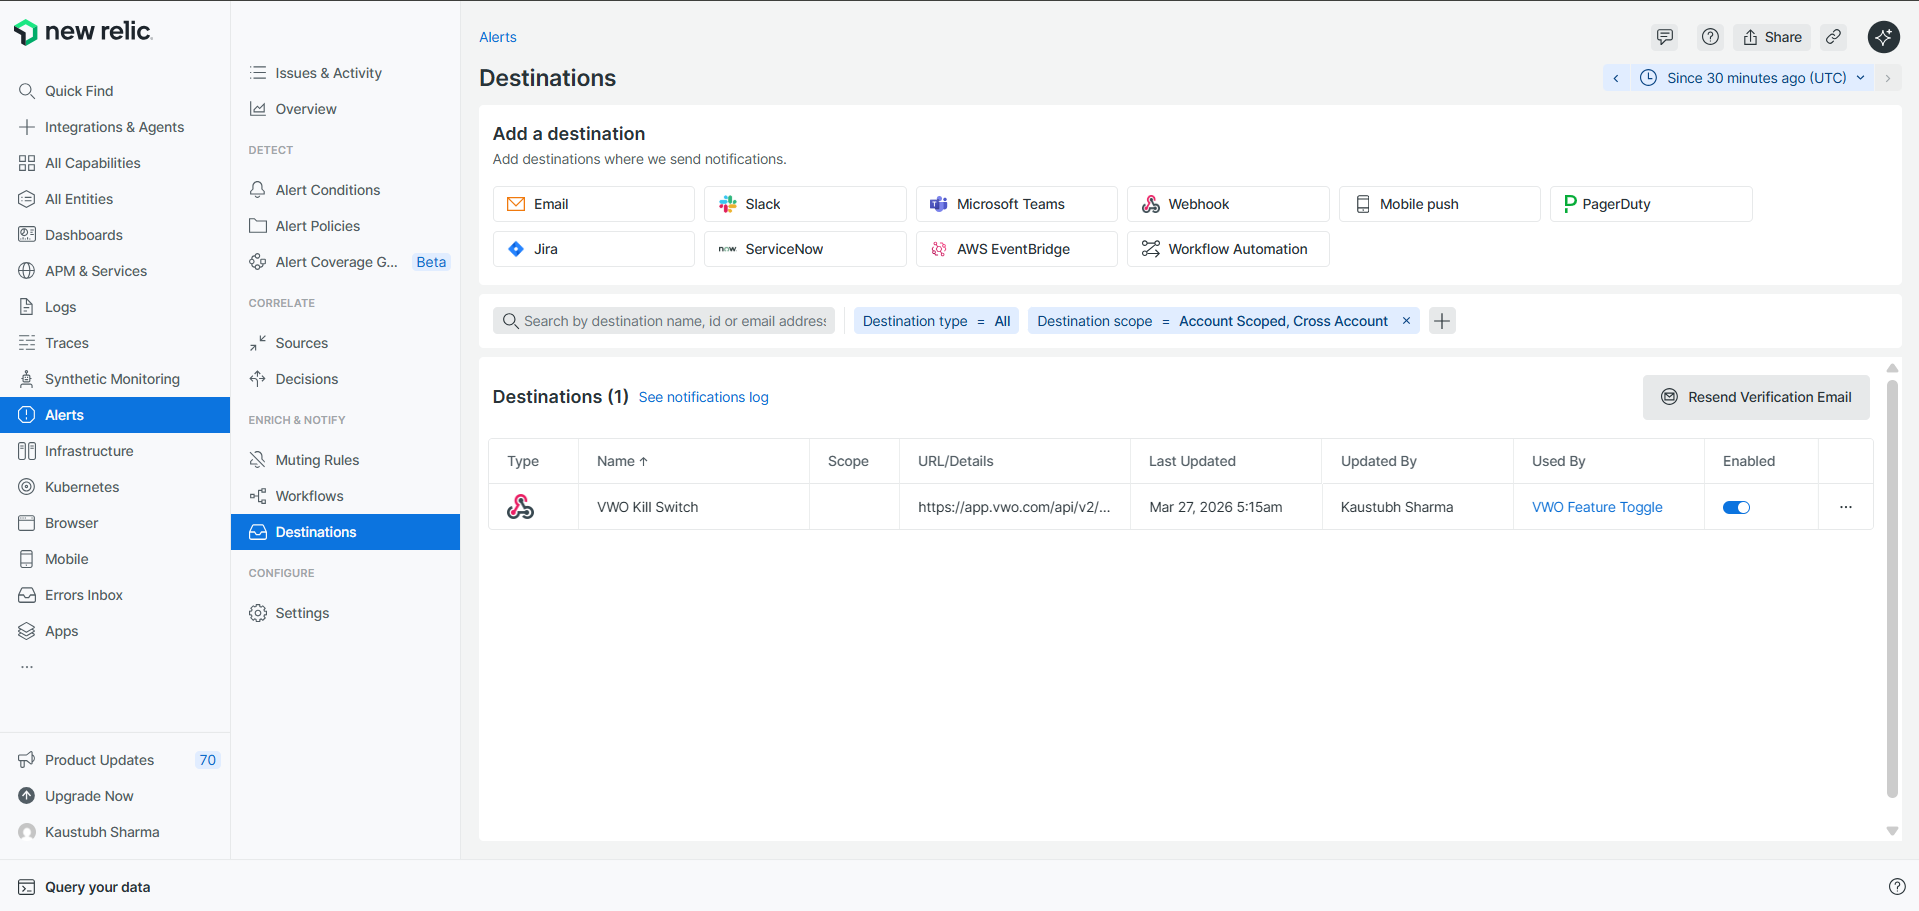Open alert Settings
The width and height of the screenshot is (1919, 911).
[345, 613]
